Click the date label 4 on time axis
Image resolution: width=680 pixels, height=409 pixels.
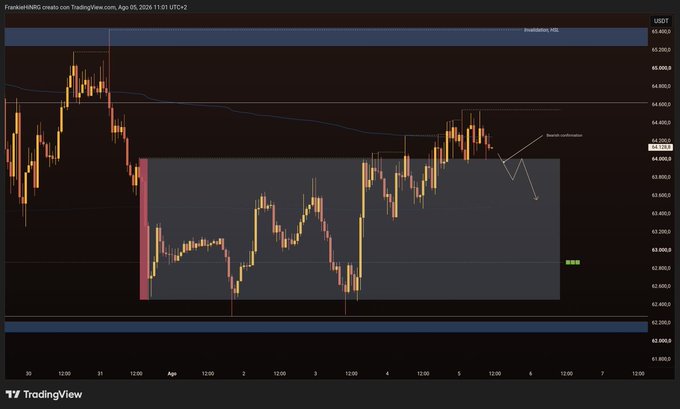(387, 373)
